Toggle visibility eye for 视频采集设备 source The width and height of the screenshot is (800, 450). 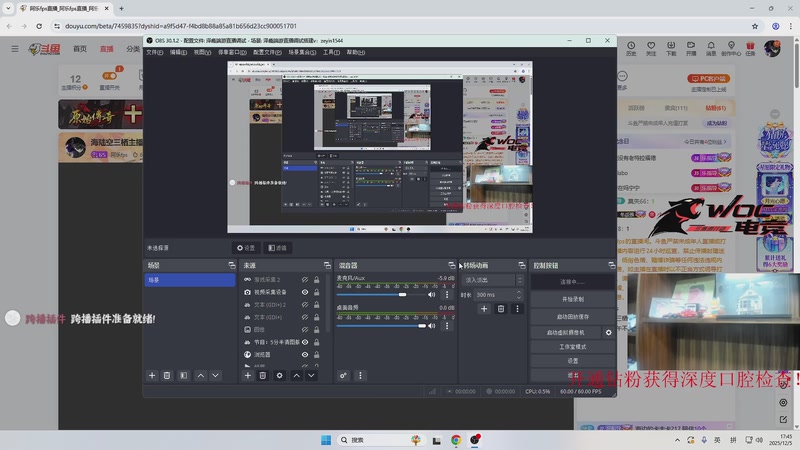pyautogui.click(x=305, y=292)
